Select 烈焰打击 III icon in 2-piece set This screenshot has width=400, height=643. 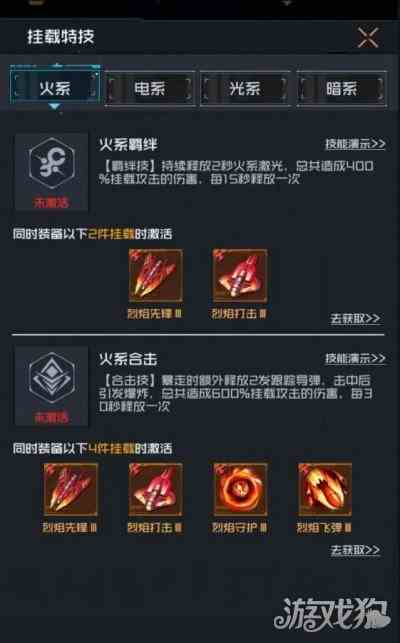coord(240,276)
